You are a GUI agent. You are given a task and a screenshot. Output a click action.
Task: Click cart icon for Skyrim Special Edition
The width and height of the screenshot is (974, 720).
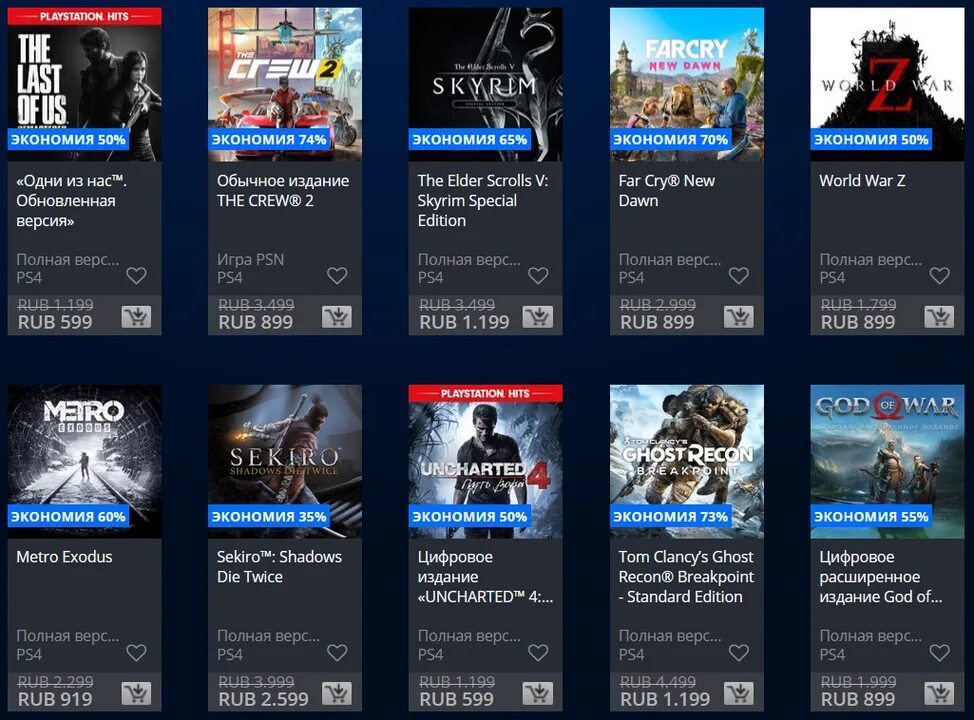coord(537,317)
